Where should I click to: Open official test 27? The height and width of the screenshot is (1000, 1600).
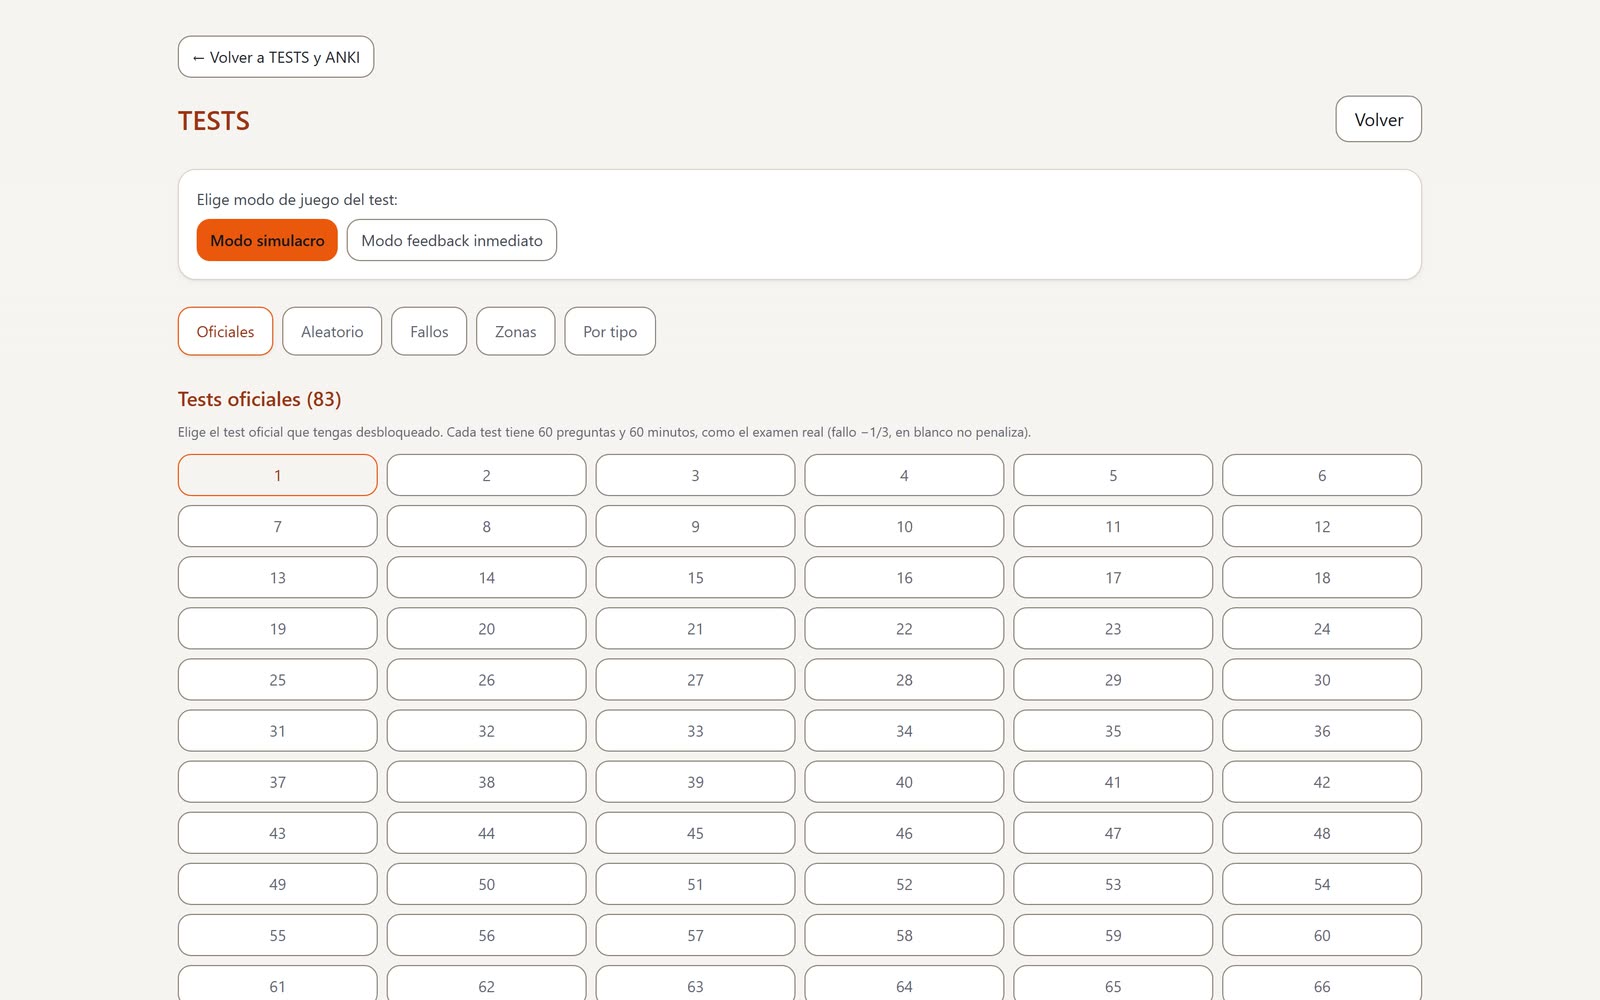pos(696,679)
